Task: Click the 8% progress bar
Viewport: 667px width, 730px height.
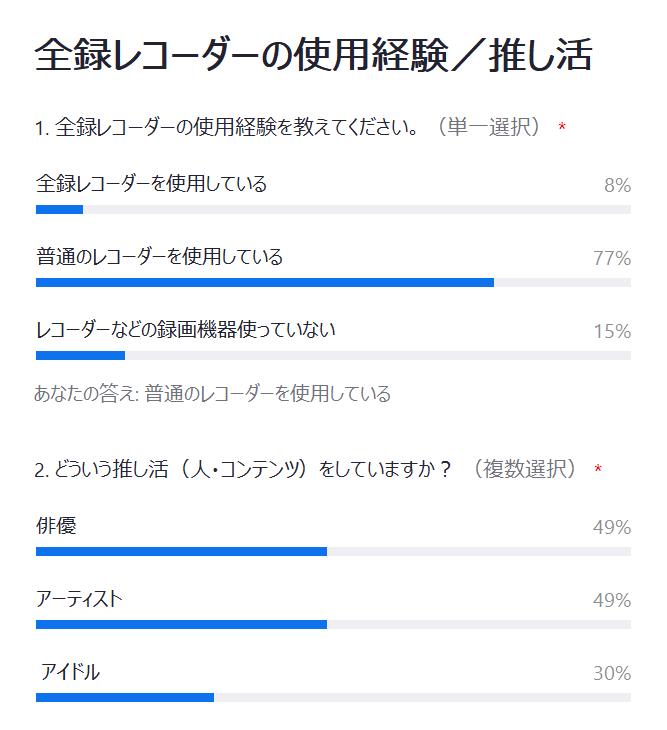Action: pos(333,210)
